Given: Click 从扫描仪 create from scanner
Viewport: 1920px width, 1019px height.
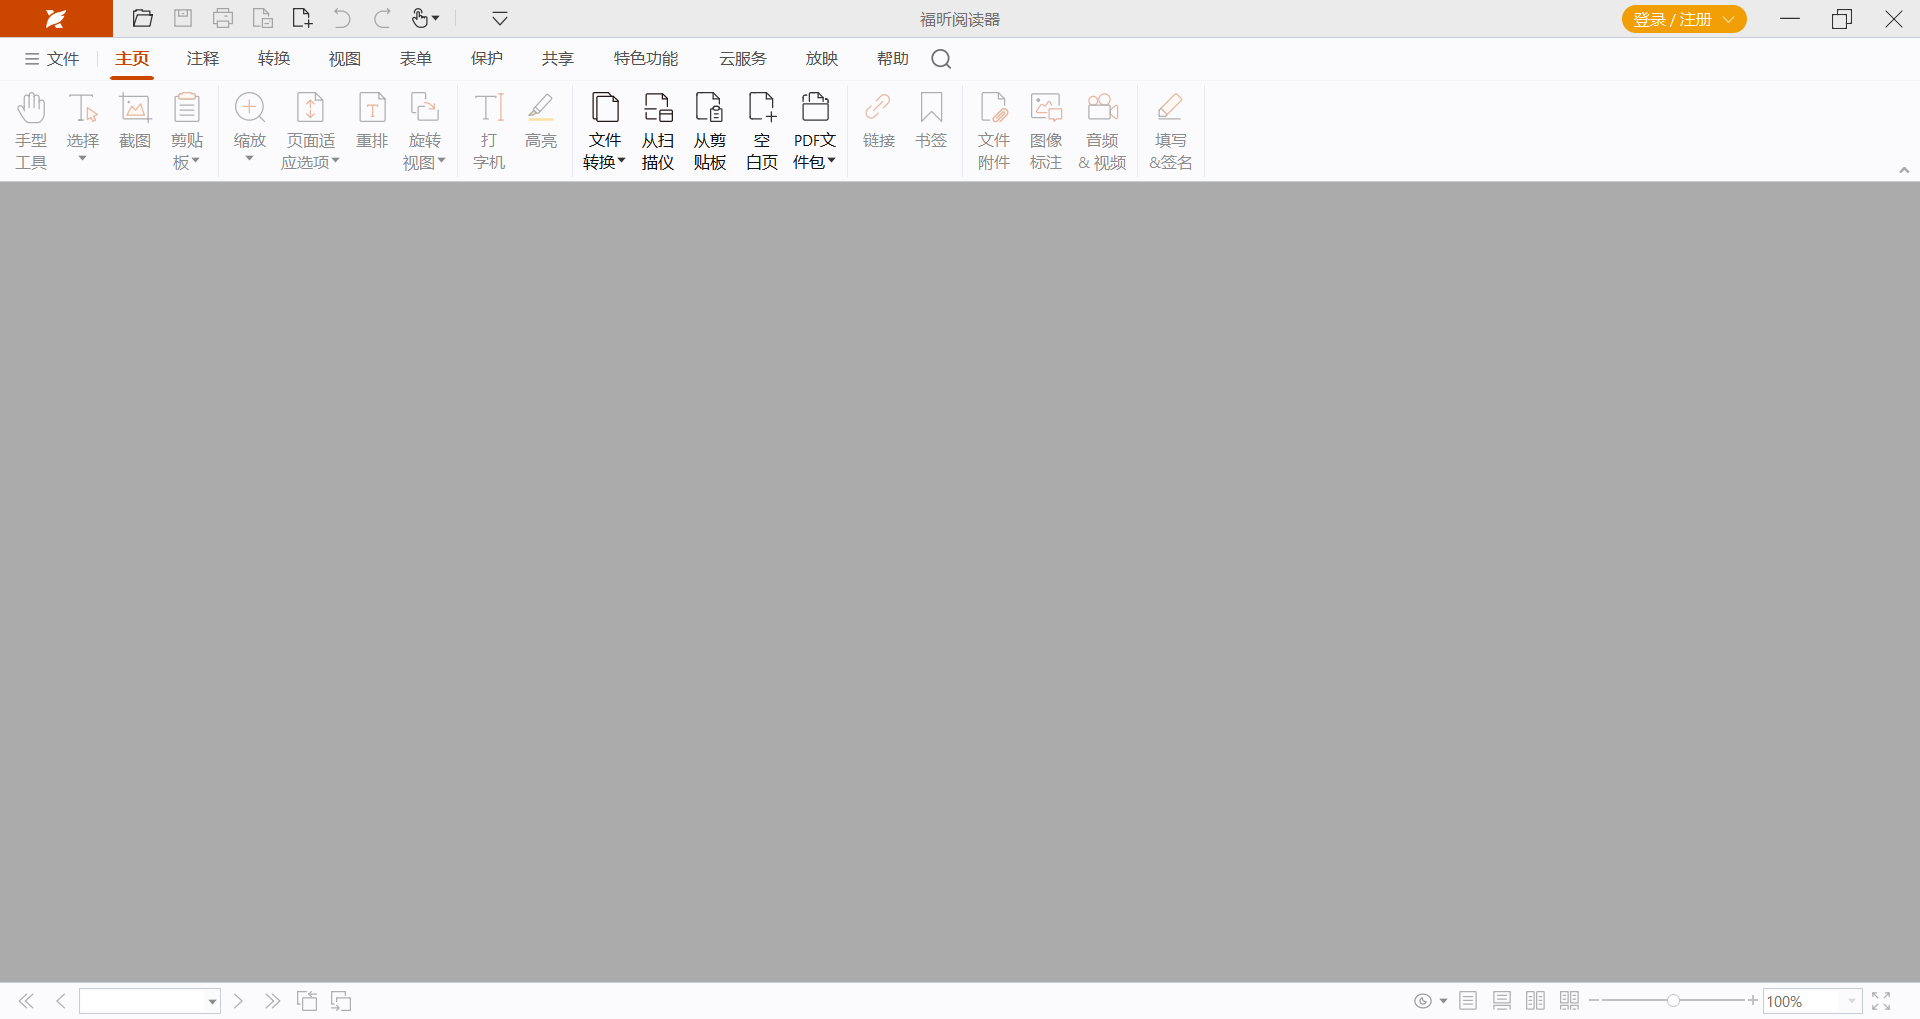Looking at the screenshot, I should click(658, 130).
